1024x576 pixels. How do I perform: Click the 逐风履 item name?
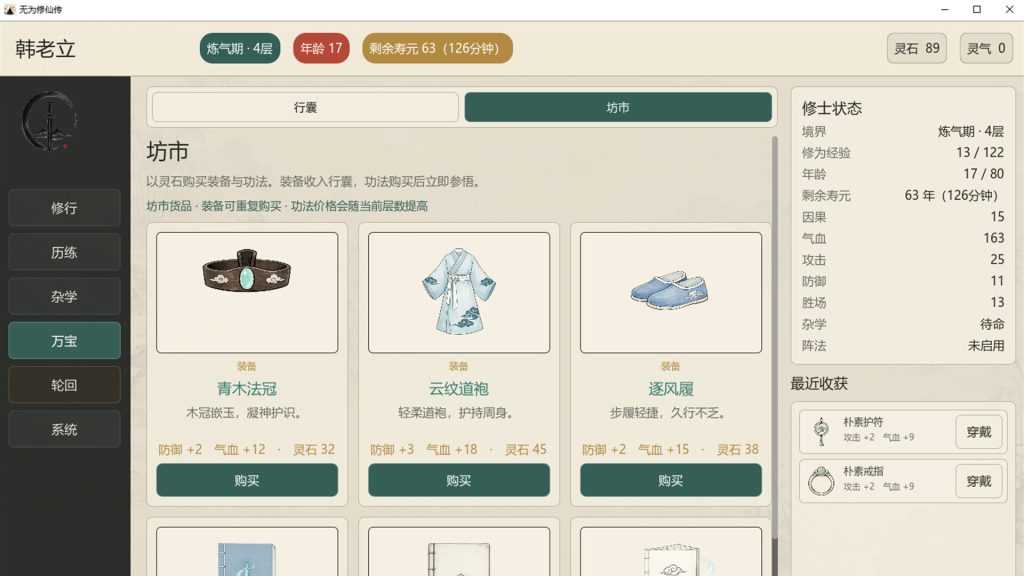click(x=671, y=389)
